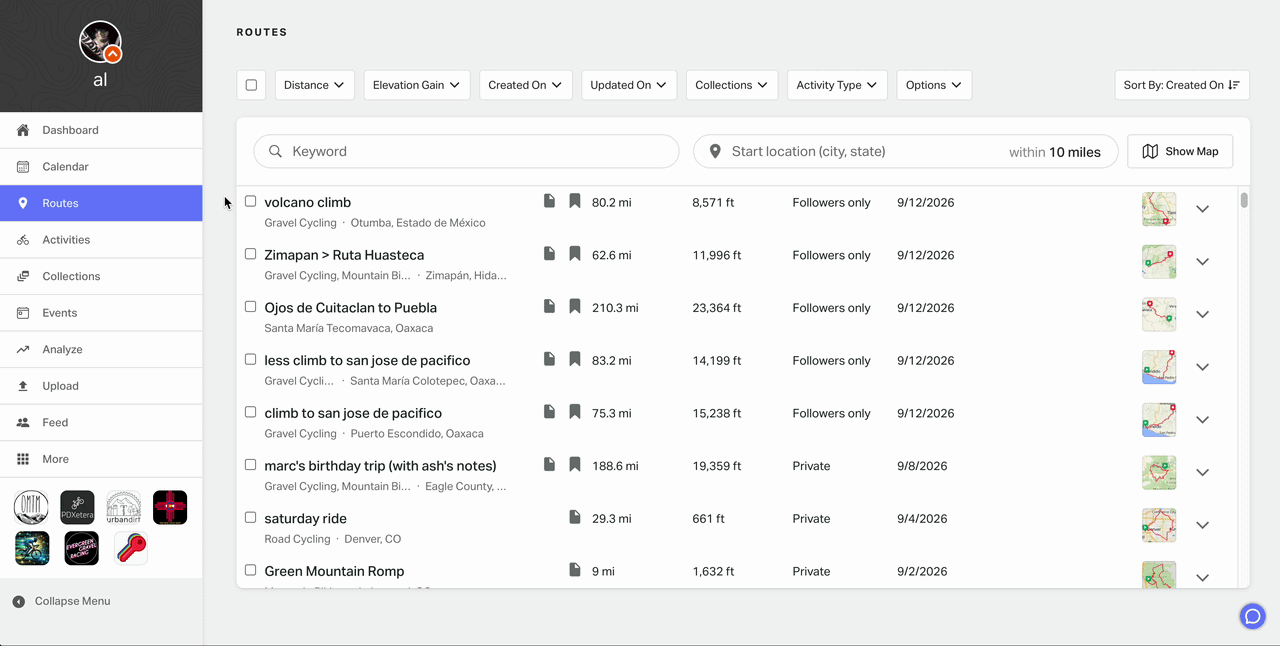The height and width of the screenshot is (646, 1280).
Task: Click the bookmark icon for volcano climb
Action: [x=575, y=201]
